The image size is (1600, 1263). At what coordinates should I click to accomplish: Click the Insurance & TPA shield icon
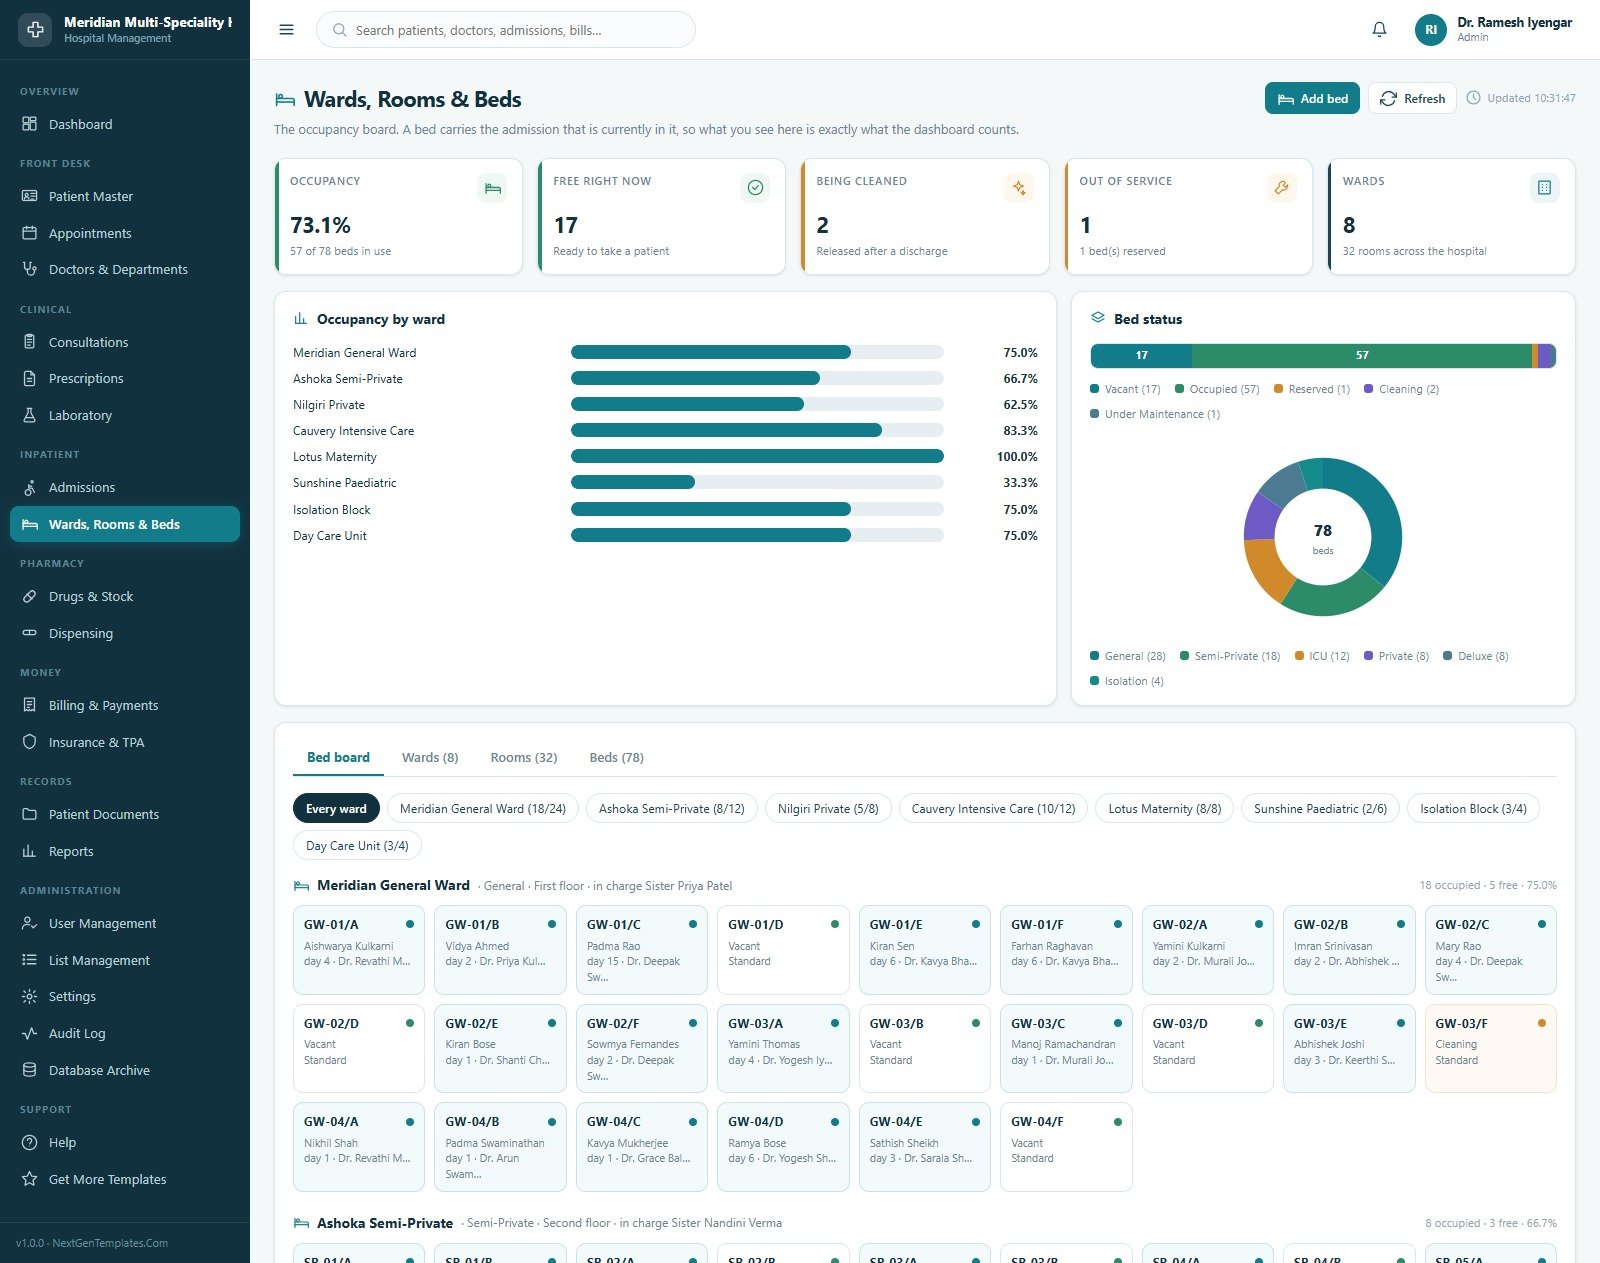pos(30,742)
